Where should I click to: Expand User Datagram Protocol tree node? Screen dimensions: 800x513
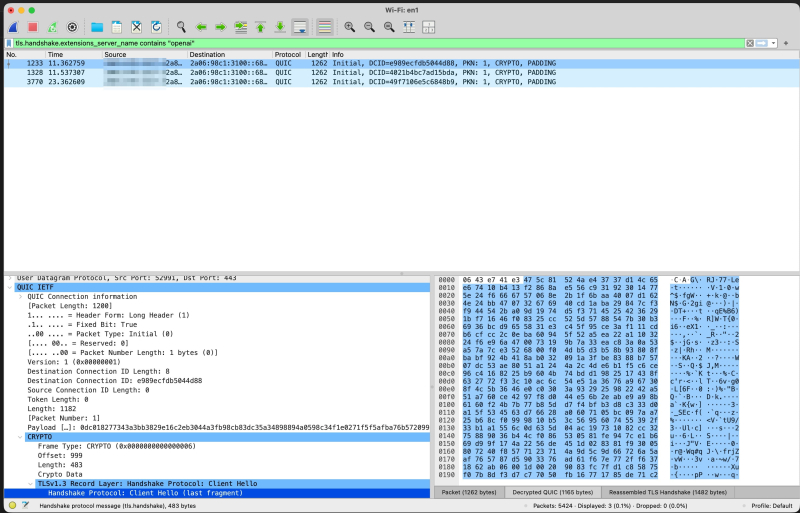10,278
